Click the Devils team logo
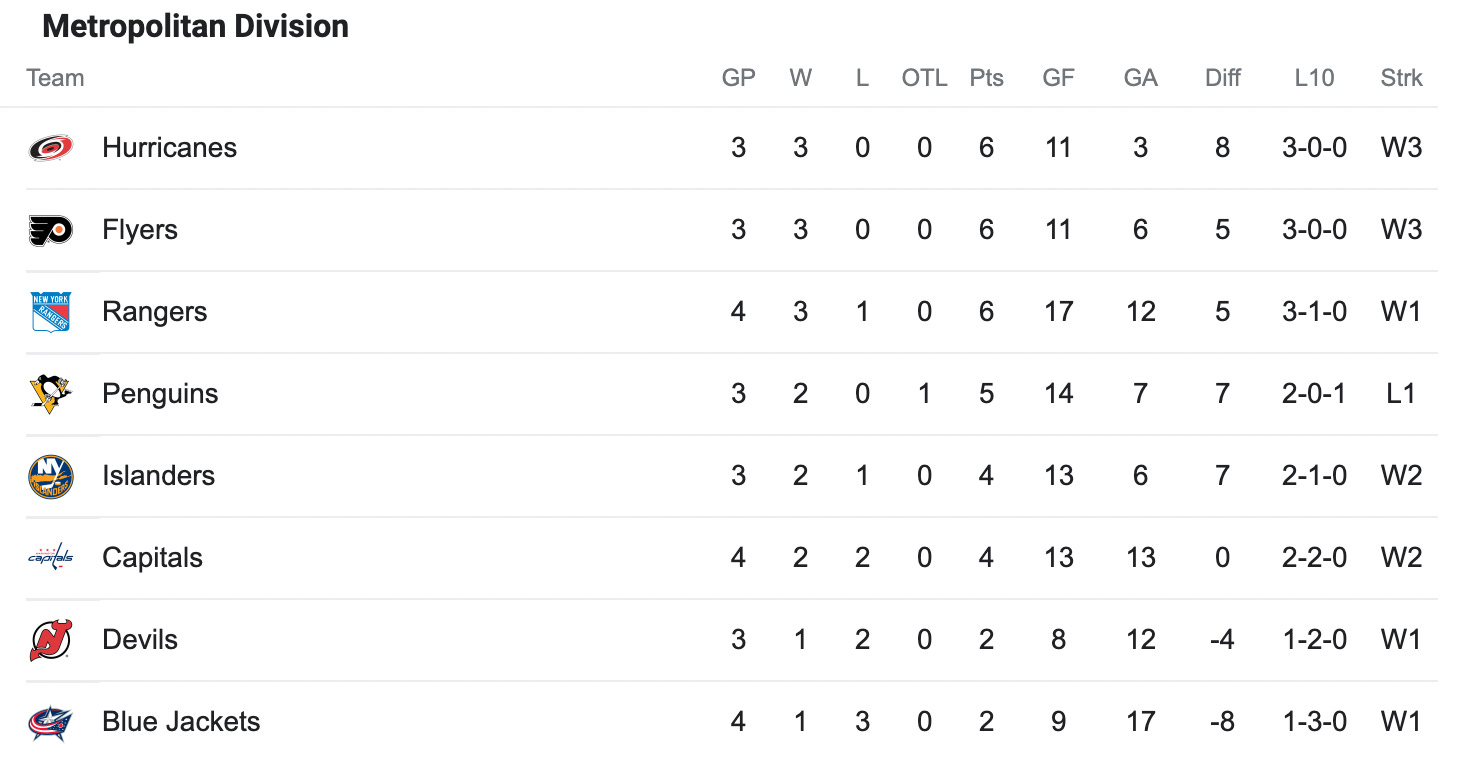 click(x=51, y=640)
